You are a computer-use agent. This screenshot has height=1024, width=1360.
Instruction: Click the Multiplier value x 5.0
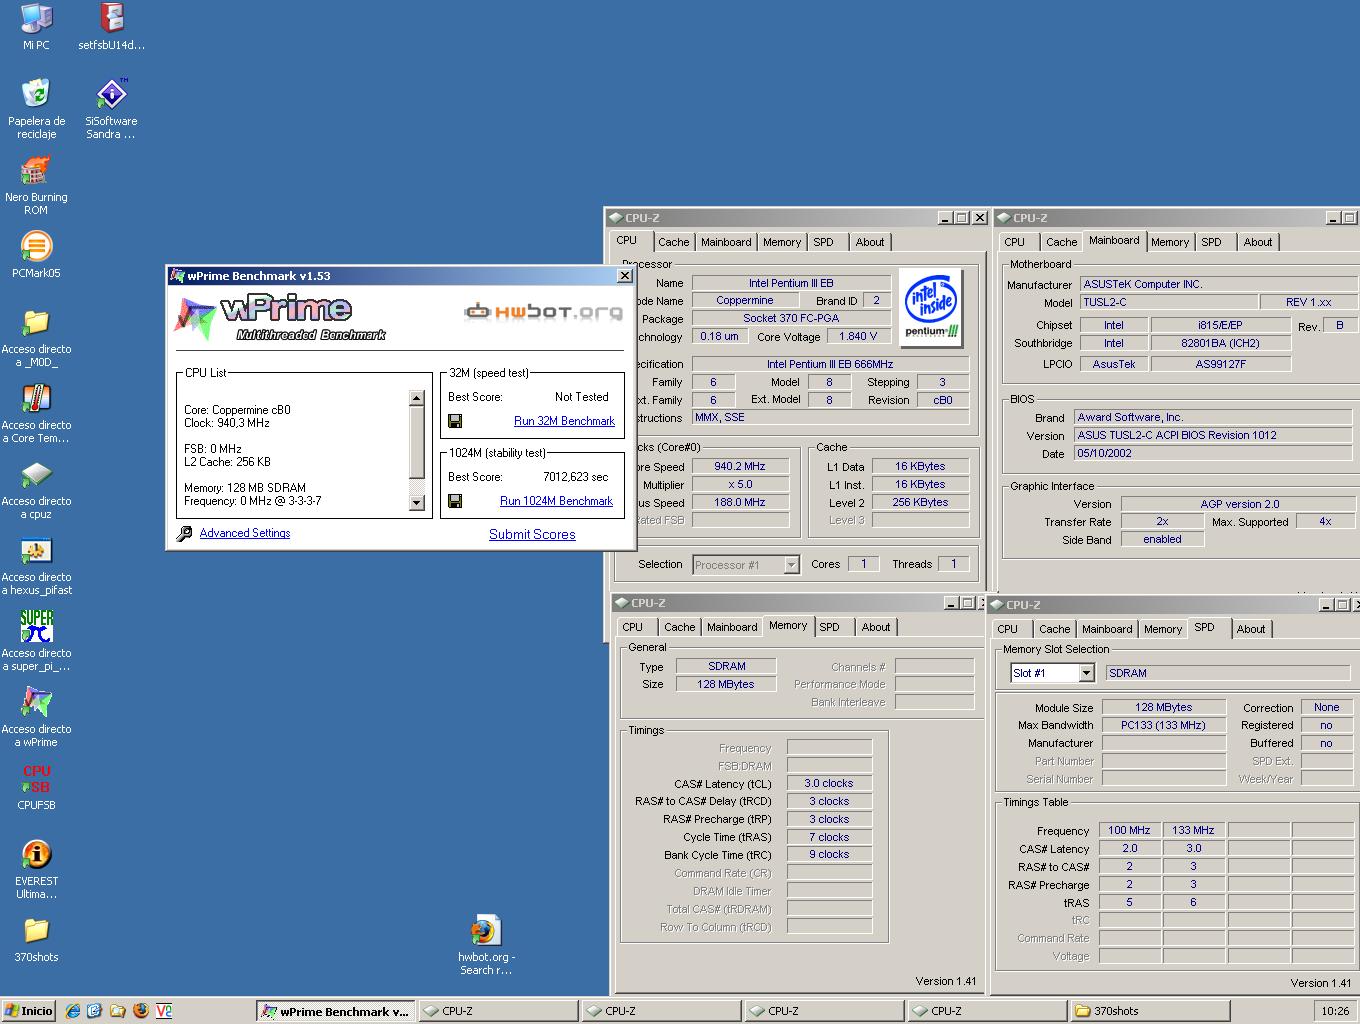[740, 485]
